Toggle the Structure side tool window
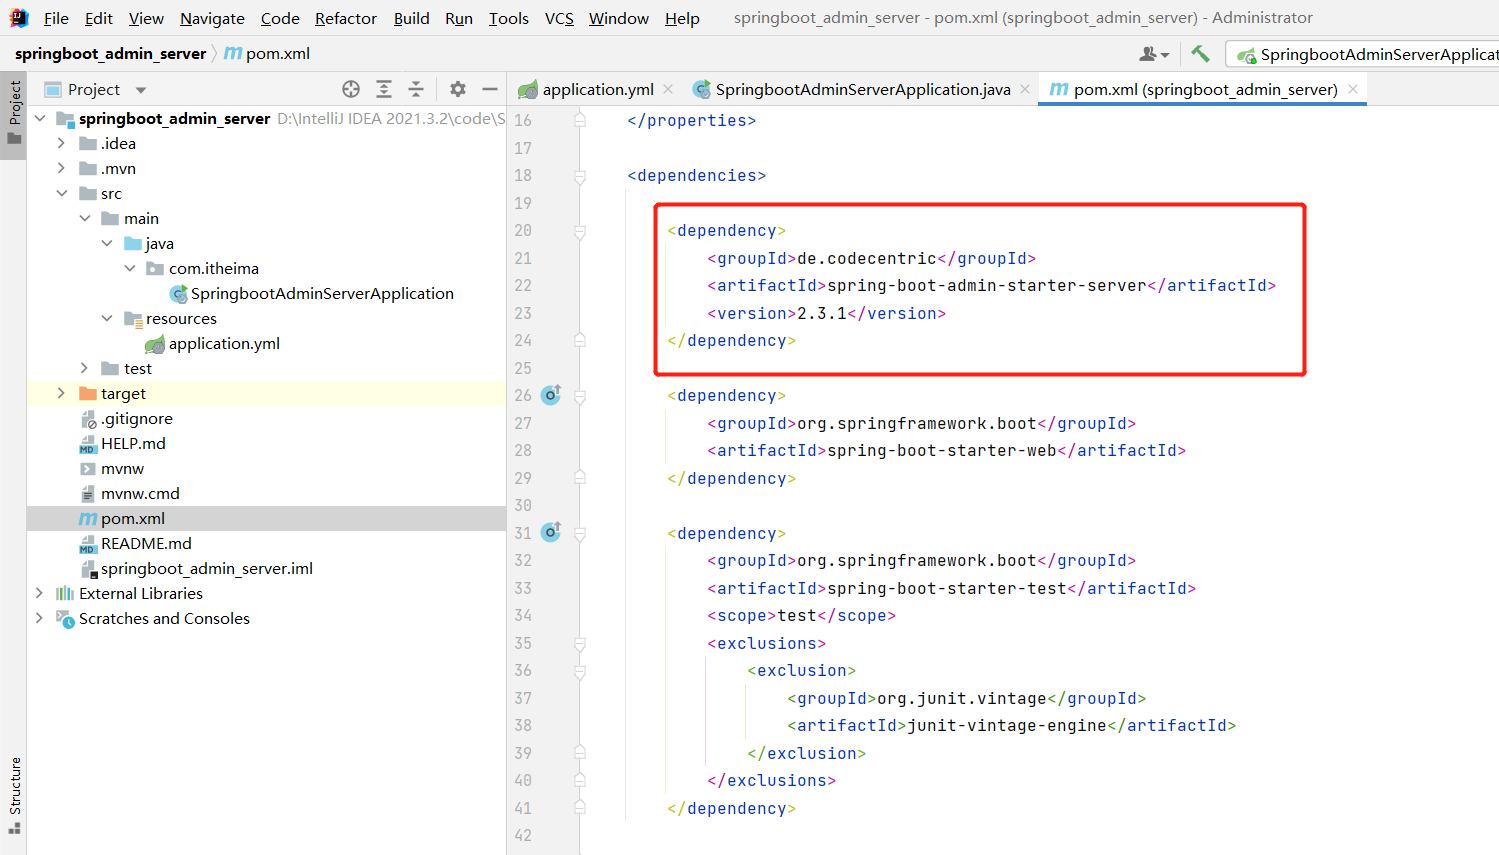 (14, 796)
